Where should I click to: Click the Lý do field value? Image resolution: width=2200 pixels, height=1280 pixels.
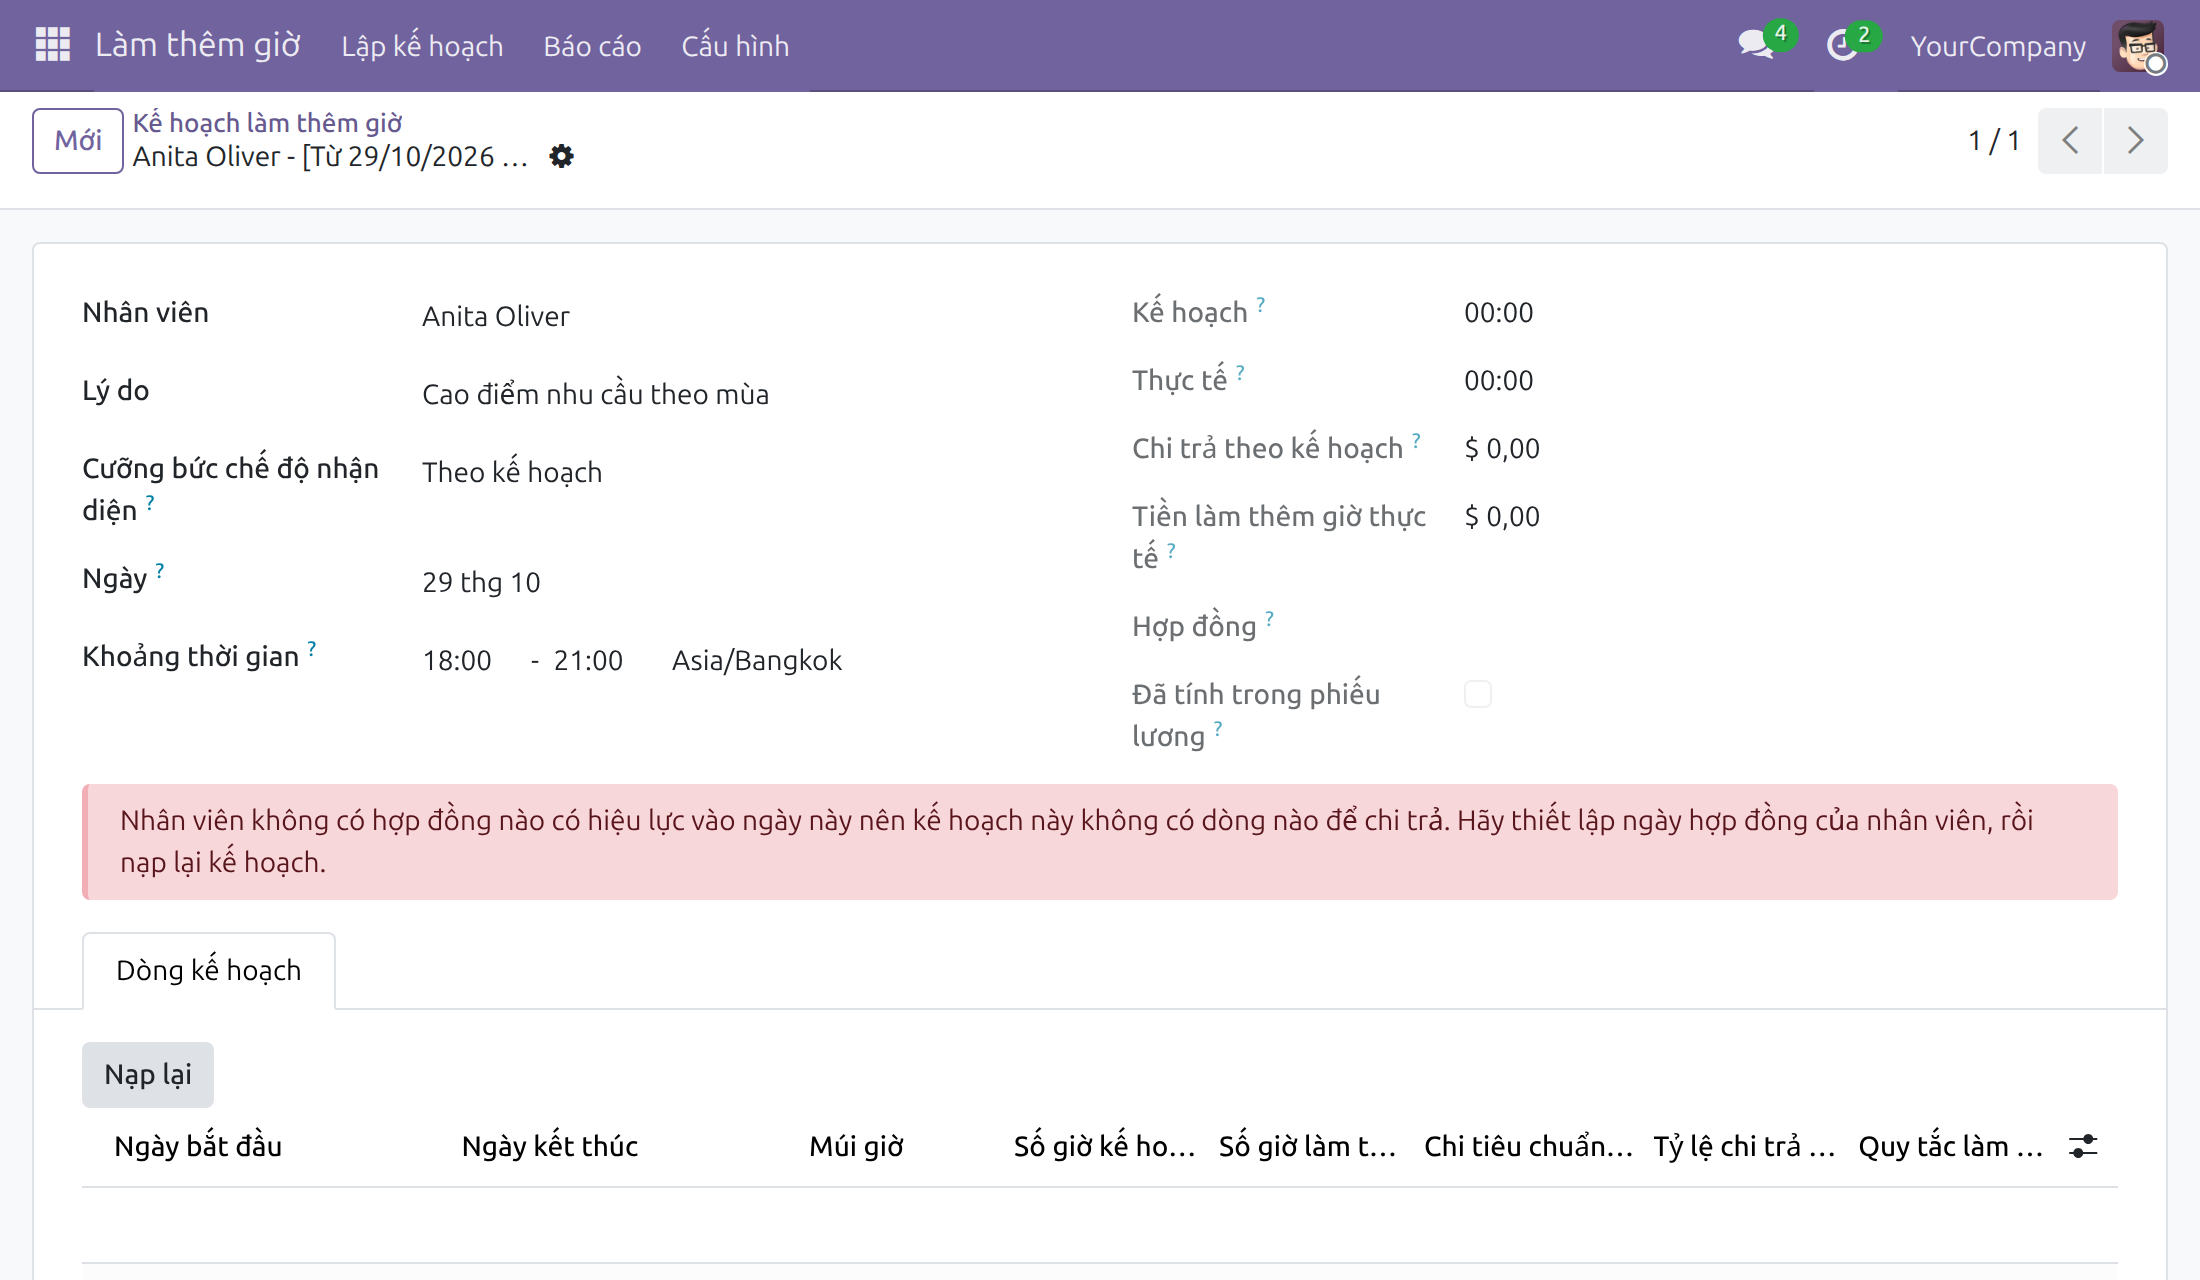click(x=595, y=394)
